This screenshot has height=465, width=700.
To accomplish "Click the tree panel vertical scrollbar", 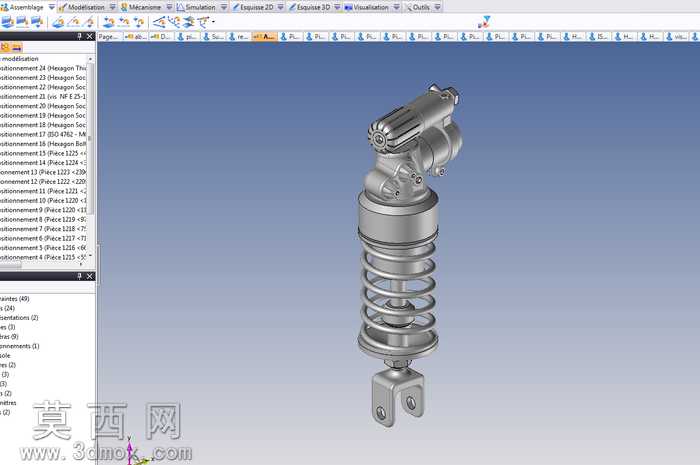I will (x=91, y=139).
